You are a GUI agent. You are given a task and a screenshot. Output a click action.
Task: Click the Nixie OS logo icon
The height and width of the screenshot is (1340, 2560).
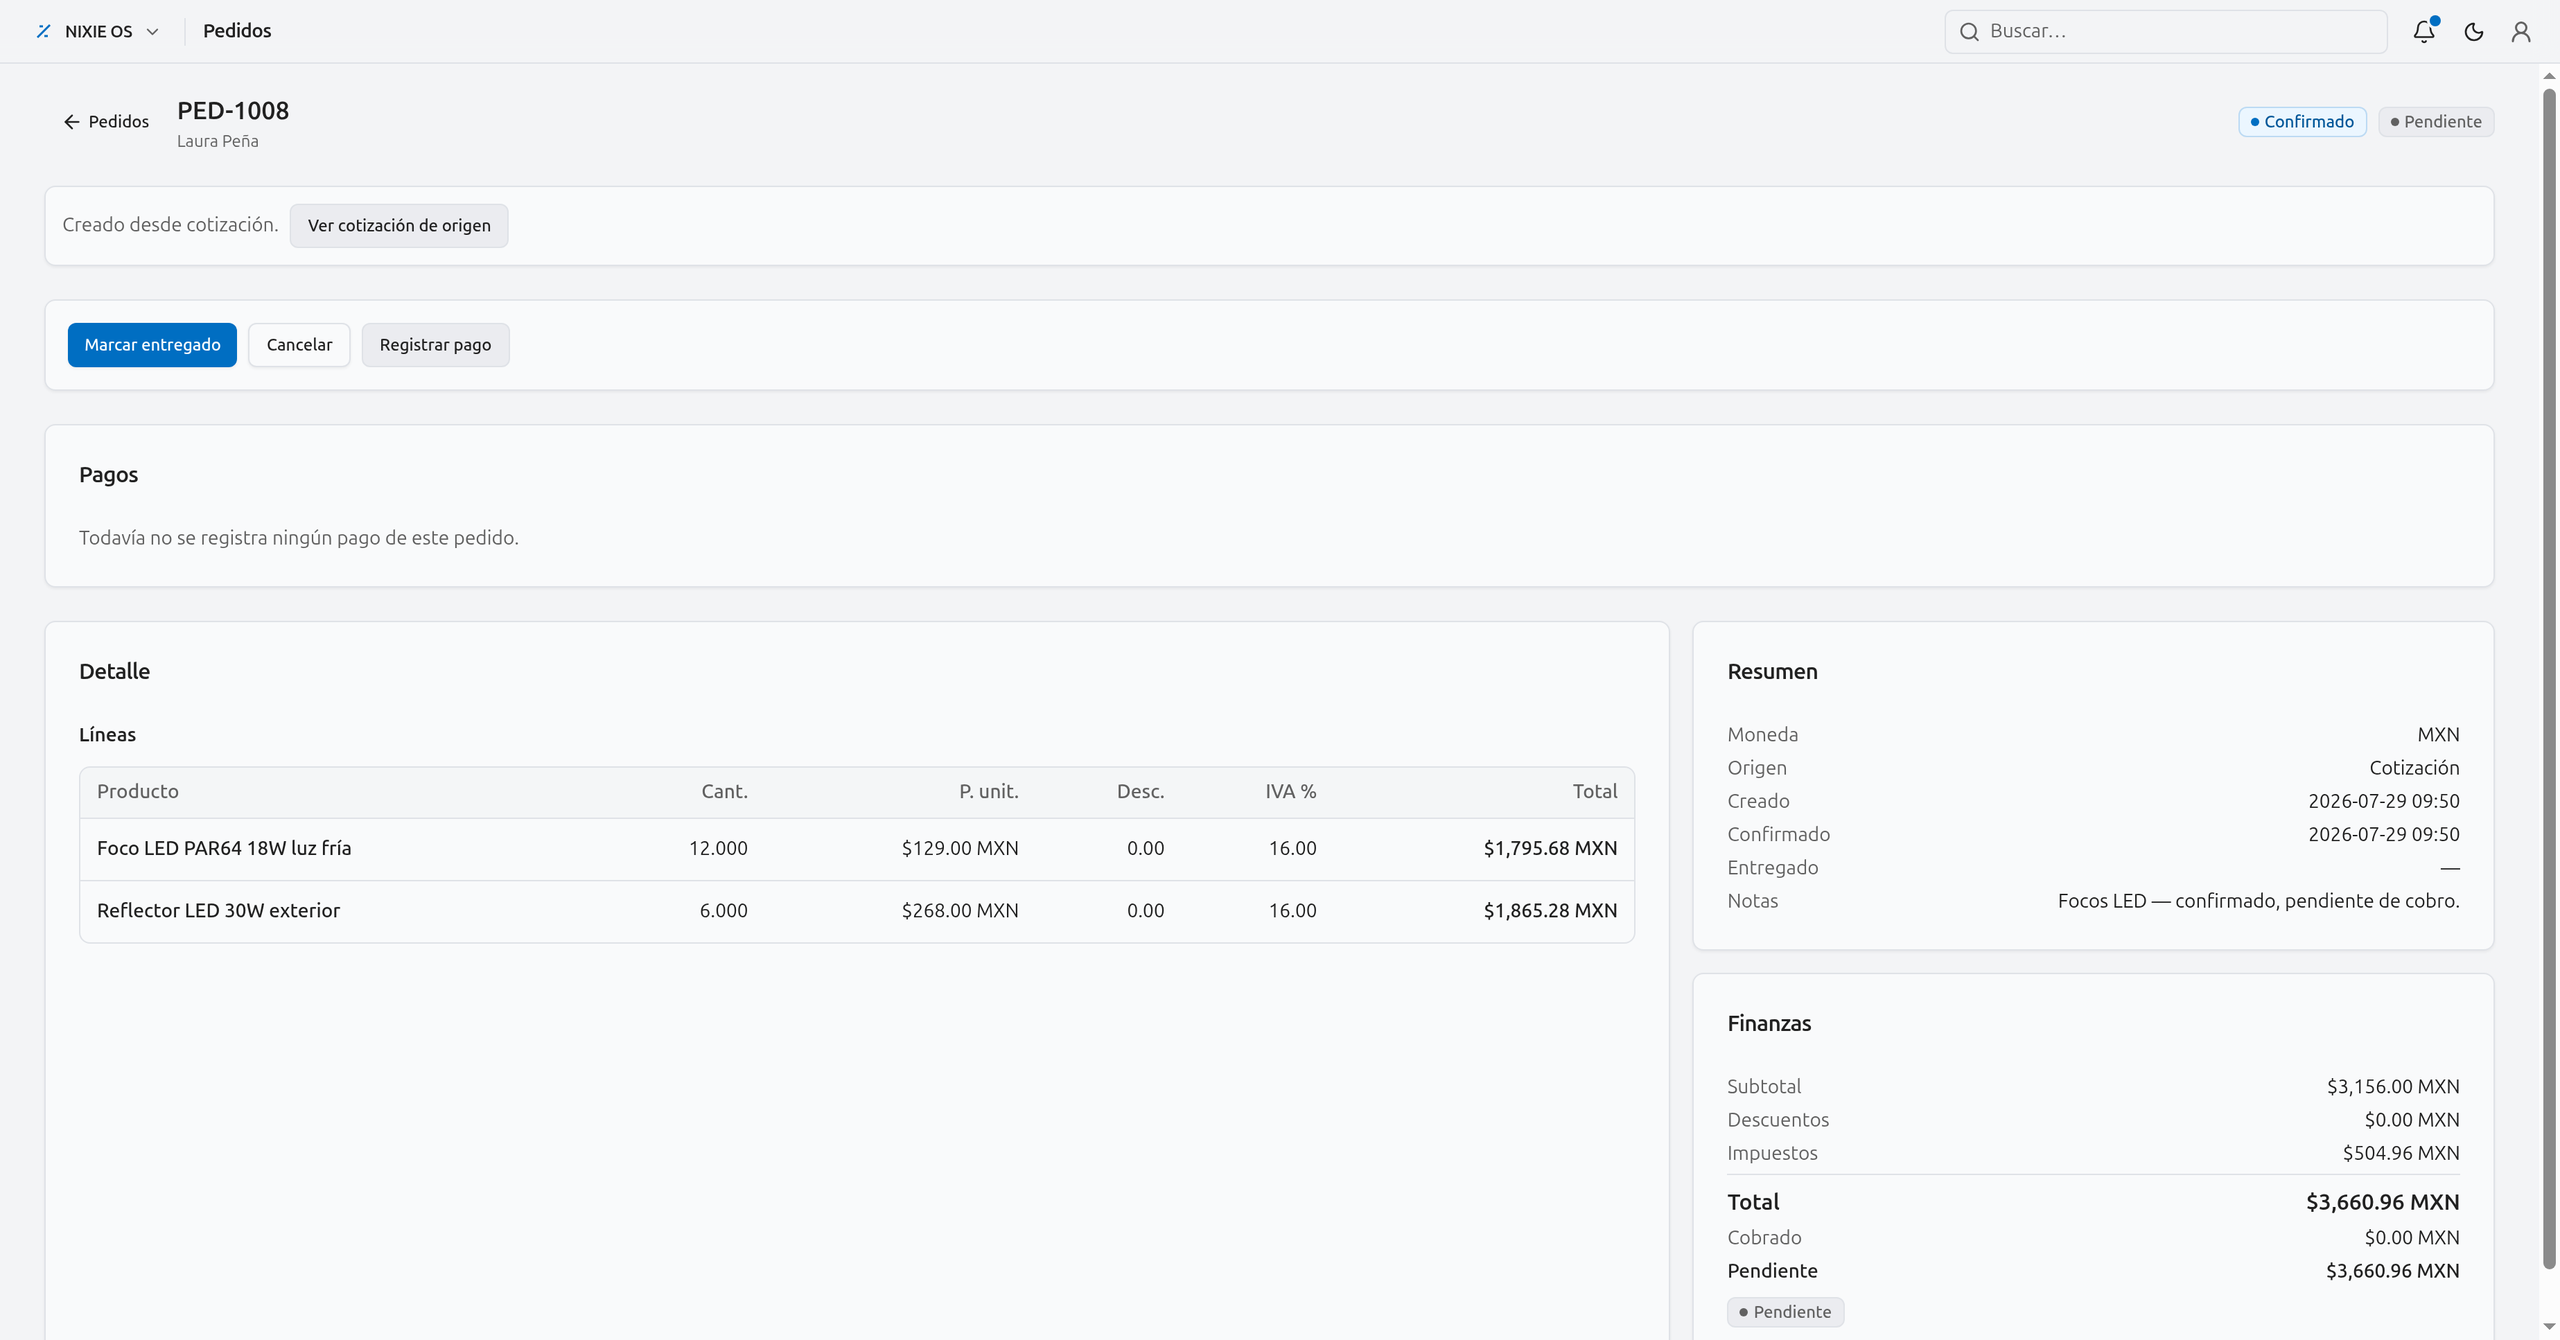pos(43,31)
